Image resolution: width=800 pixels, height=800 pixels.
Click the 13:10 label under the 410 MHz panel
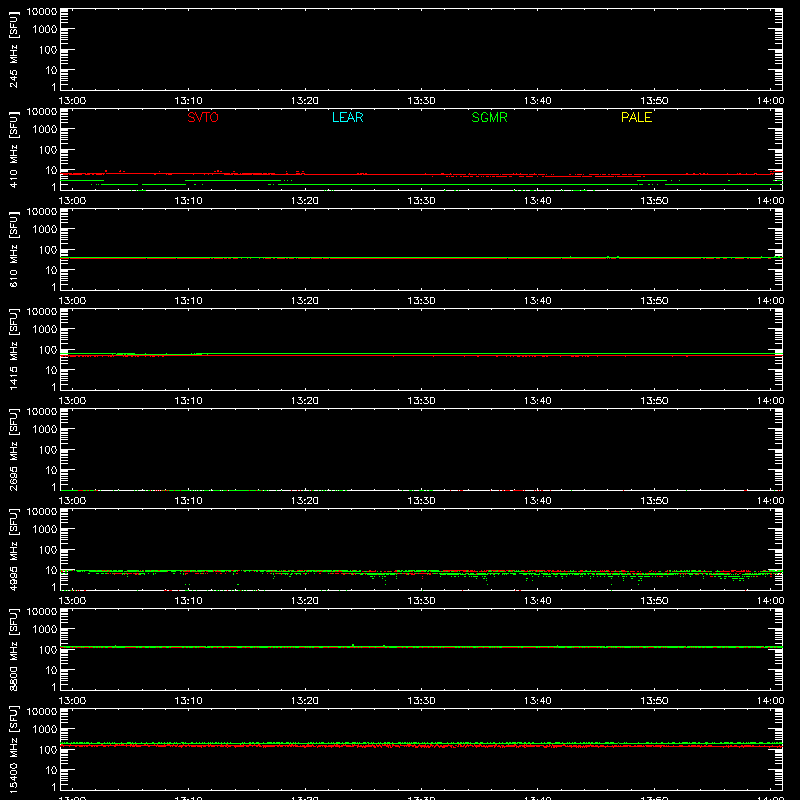tap(188, 201)
